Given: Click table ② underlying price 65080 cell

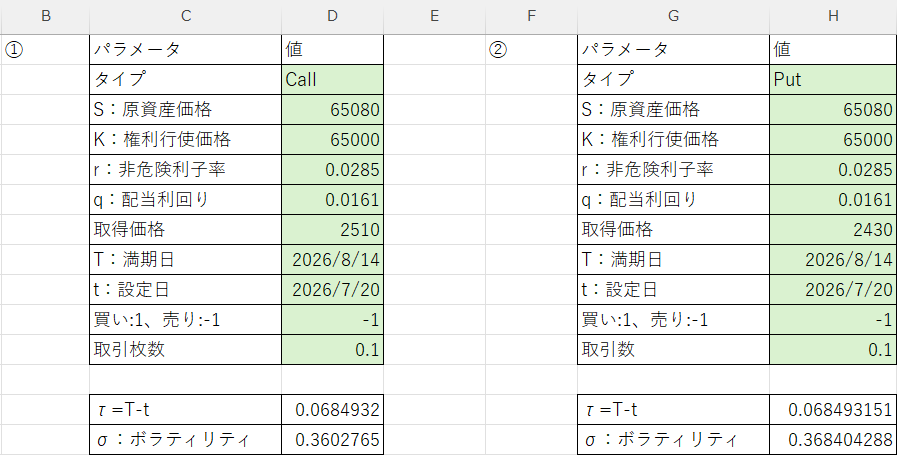Looking at the screenshot, I should point(833,109).
